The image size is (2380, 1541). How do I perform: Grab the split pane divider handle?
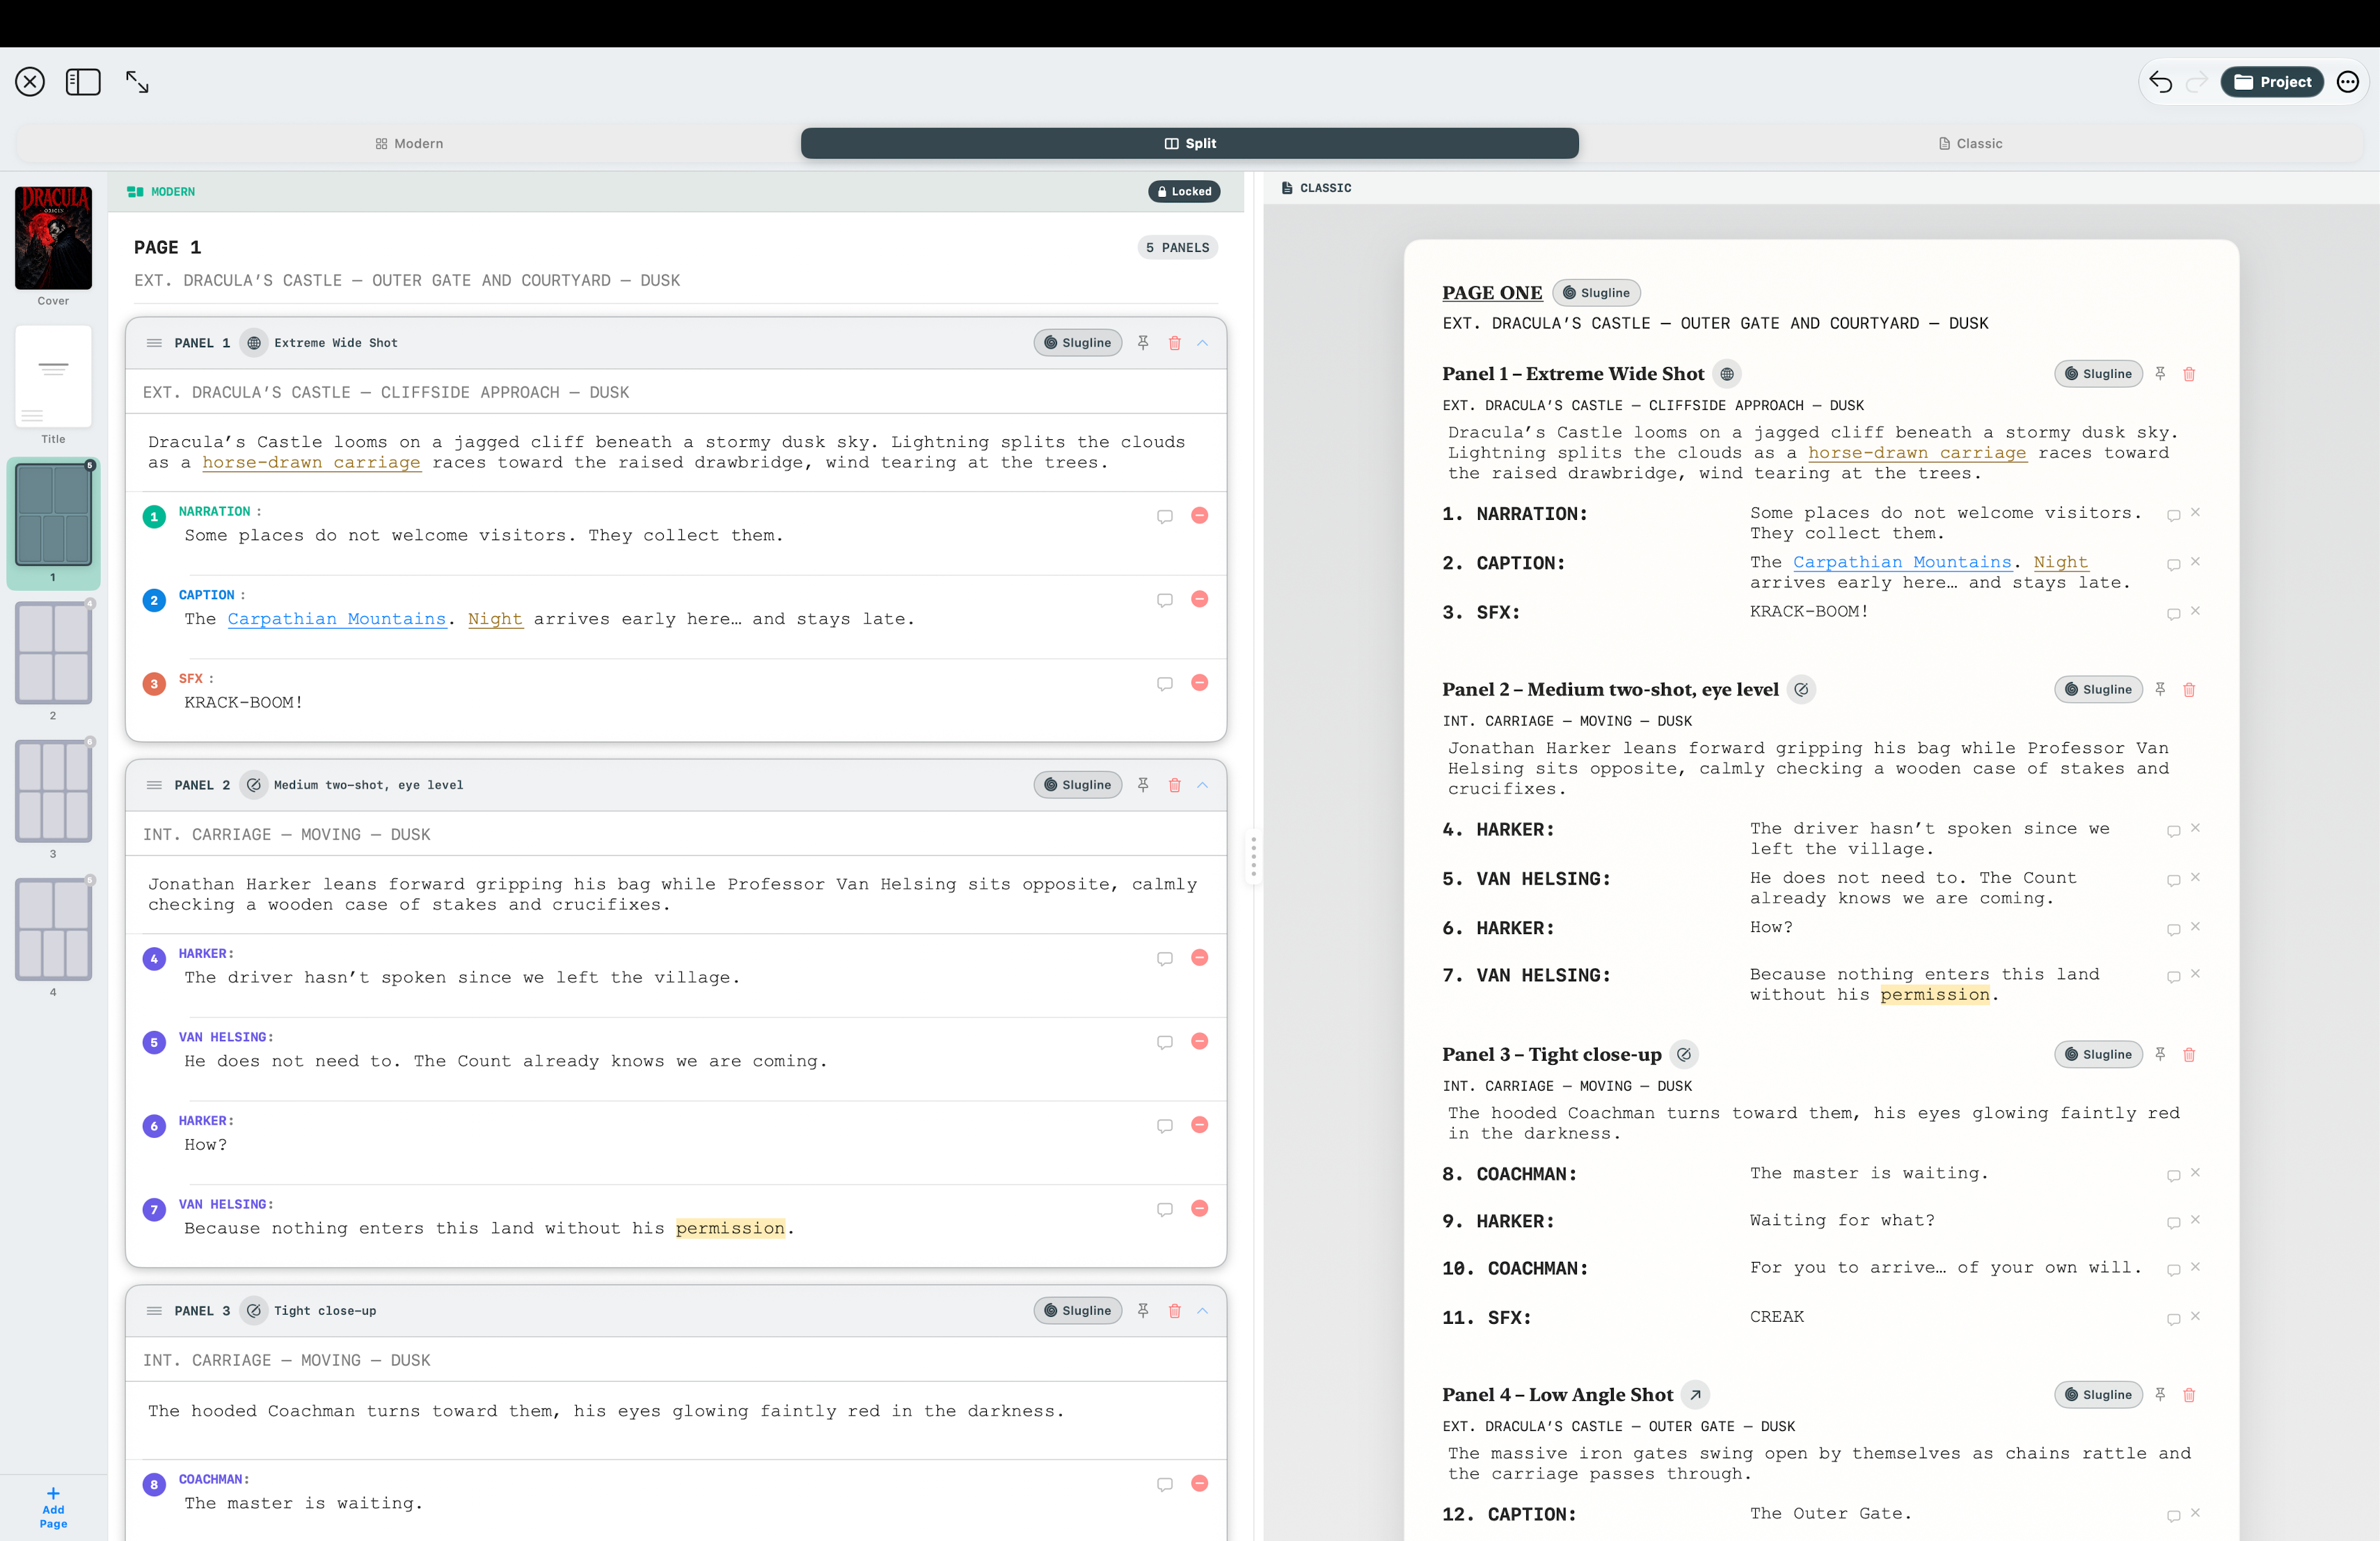coord(1253,858)
